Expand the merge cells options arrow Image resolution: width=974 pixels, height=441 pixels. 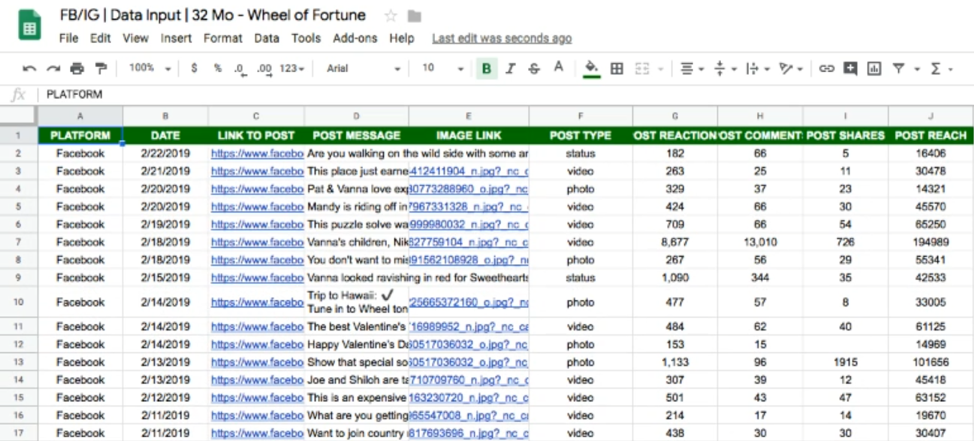(660, 69)
